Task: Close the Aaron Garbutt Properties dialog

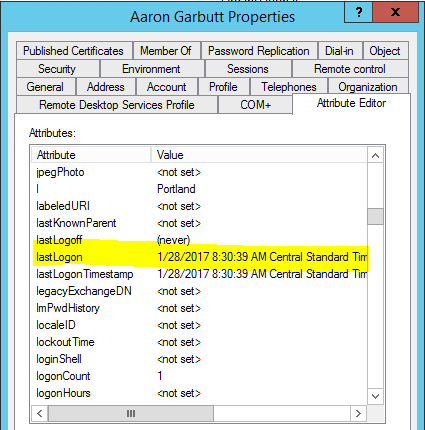Action: coord(395,12)
